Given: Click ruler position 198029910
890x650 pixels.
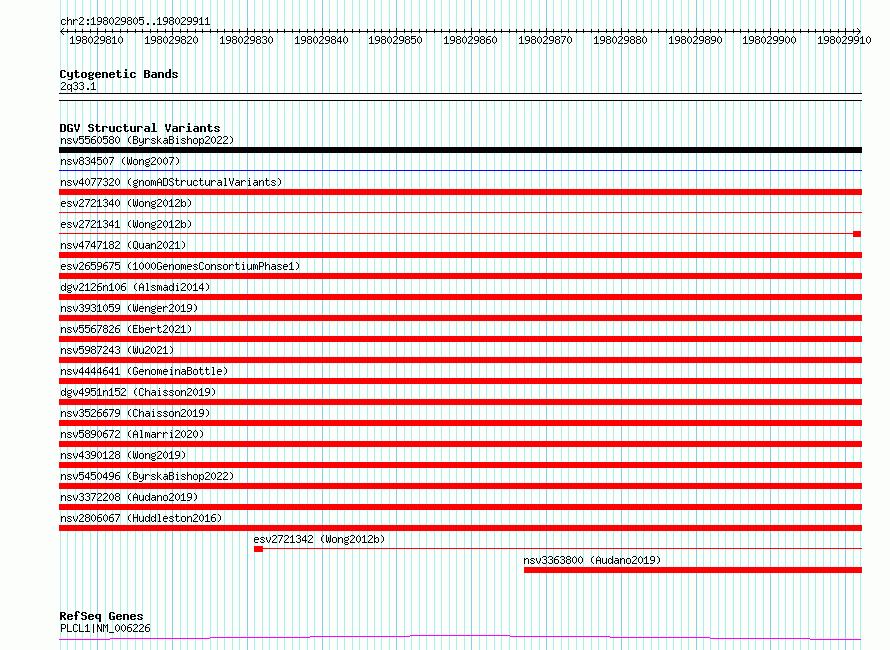Looking at the screenshot, I should click(x=844, y=40).
